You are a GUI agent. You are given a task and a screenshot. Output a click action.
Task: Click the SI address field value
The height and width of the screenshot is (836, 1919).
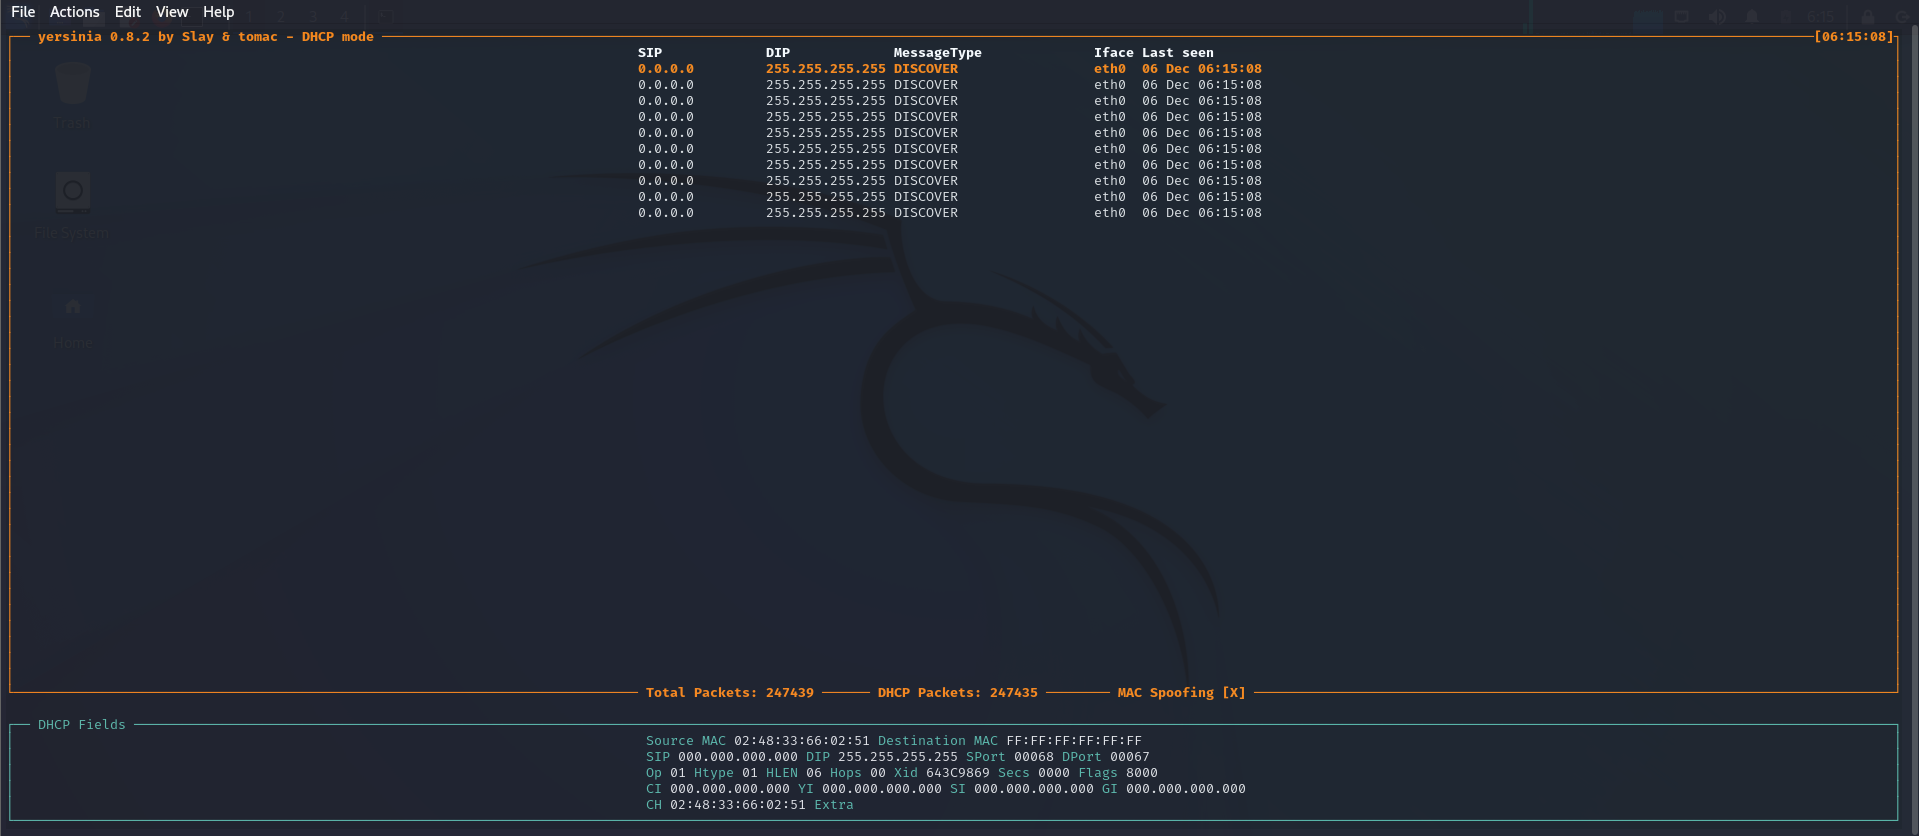1034,789
